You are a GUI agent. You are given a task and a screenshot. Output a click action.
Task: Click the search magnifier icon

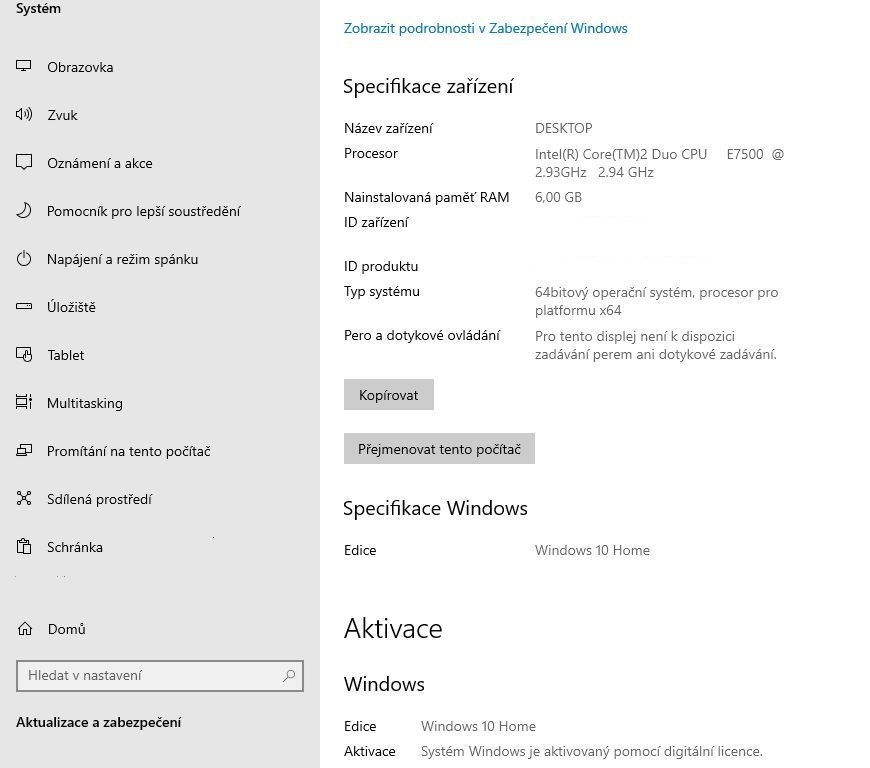289,676
